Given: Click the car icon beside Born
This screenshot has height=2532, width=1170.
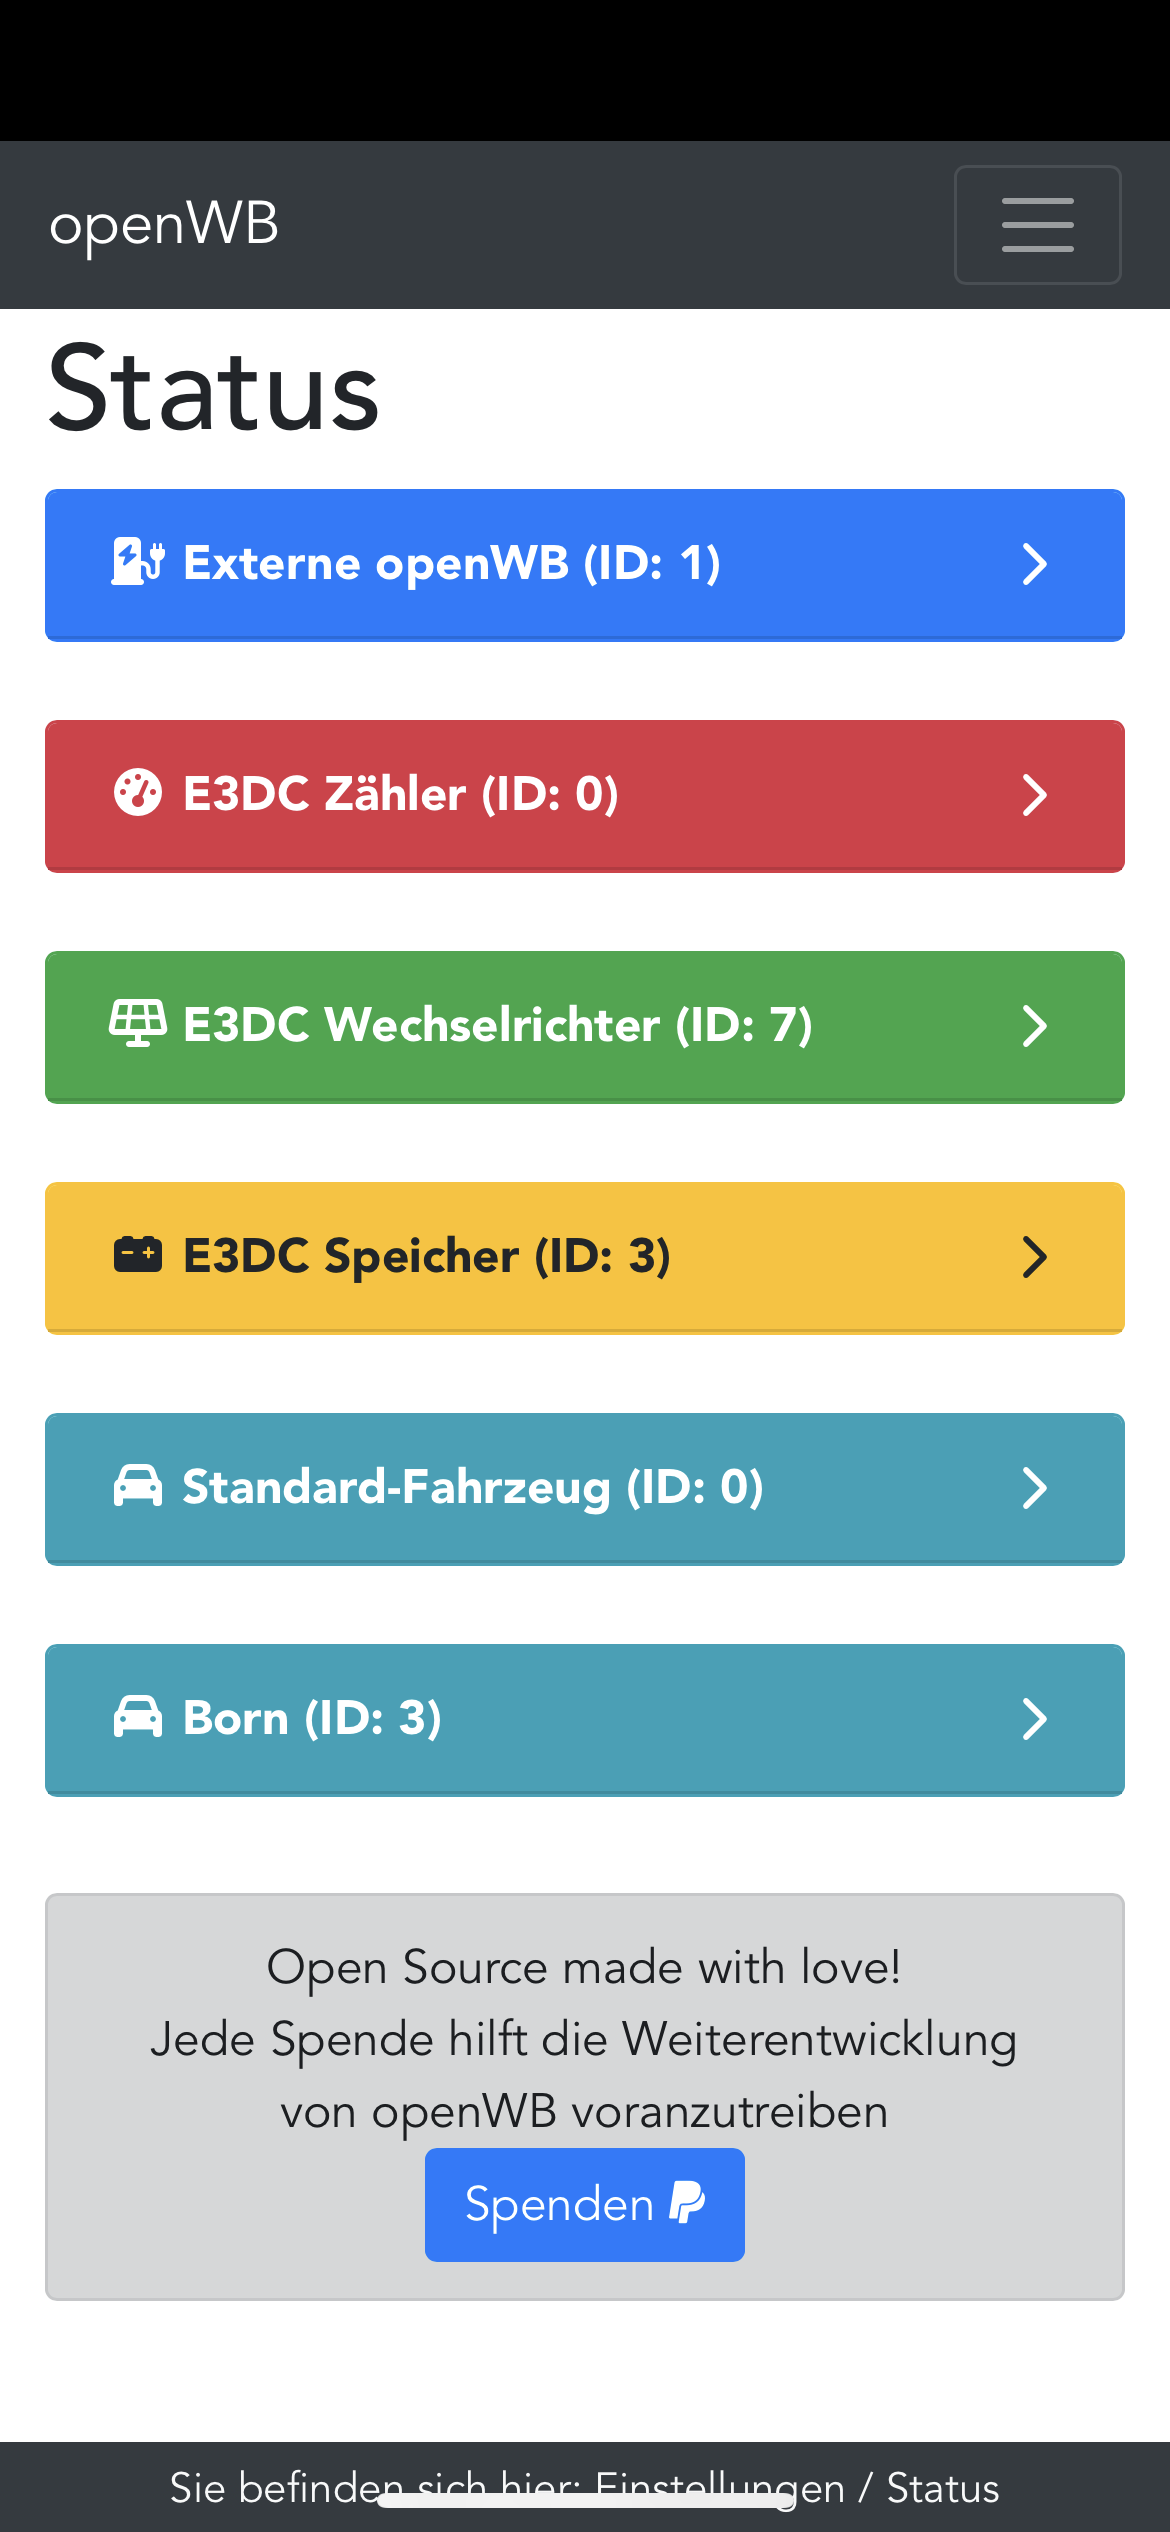Looking at the screenshot, I should coord(137,1717).
